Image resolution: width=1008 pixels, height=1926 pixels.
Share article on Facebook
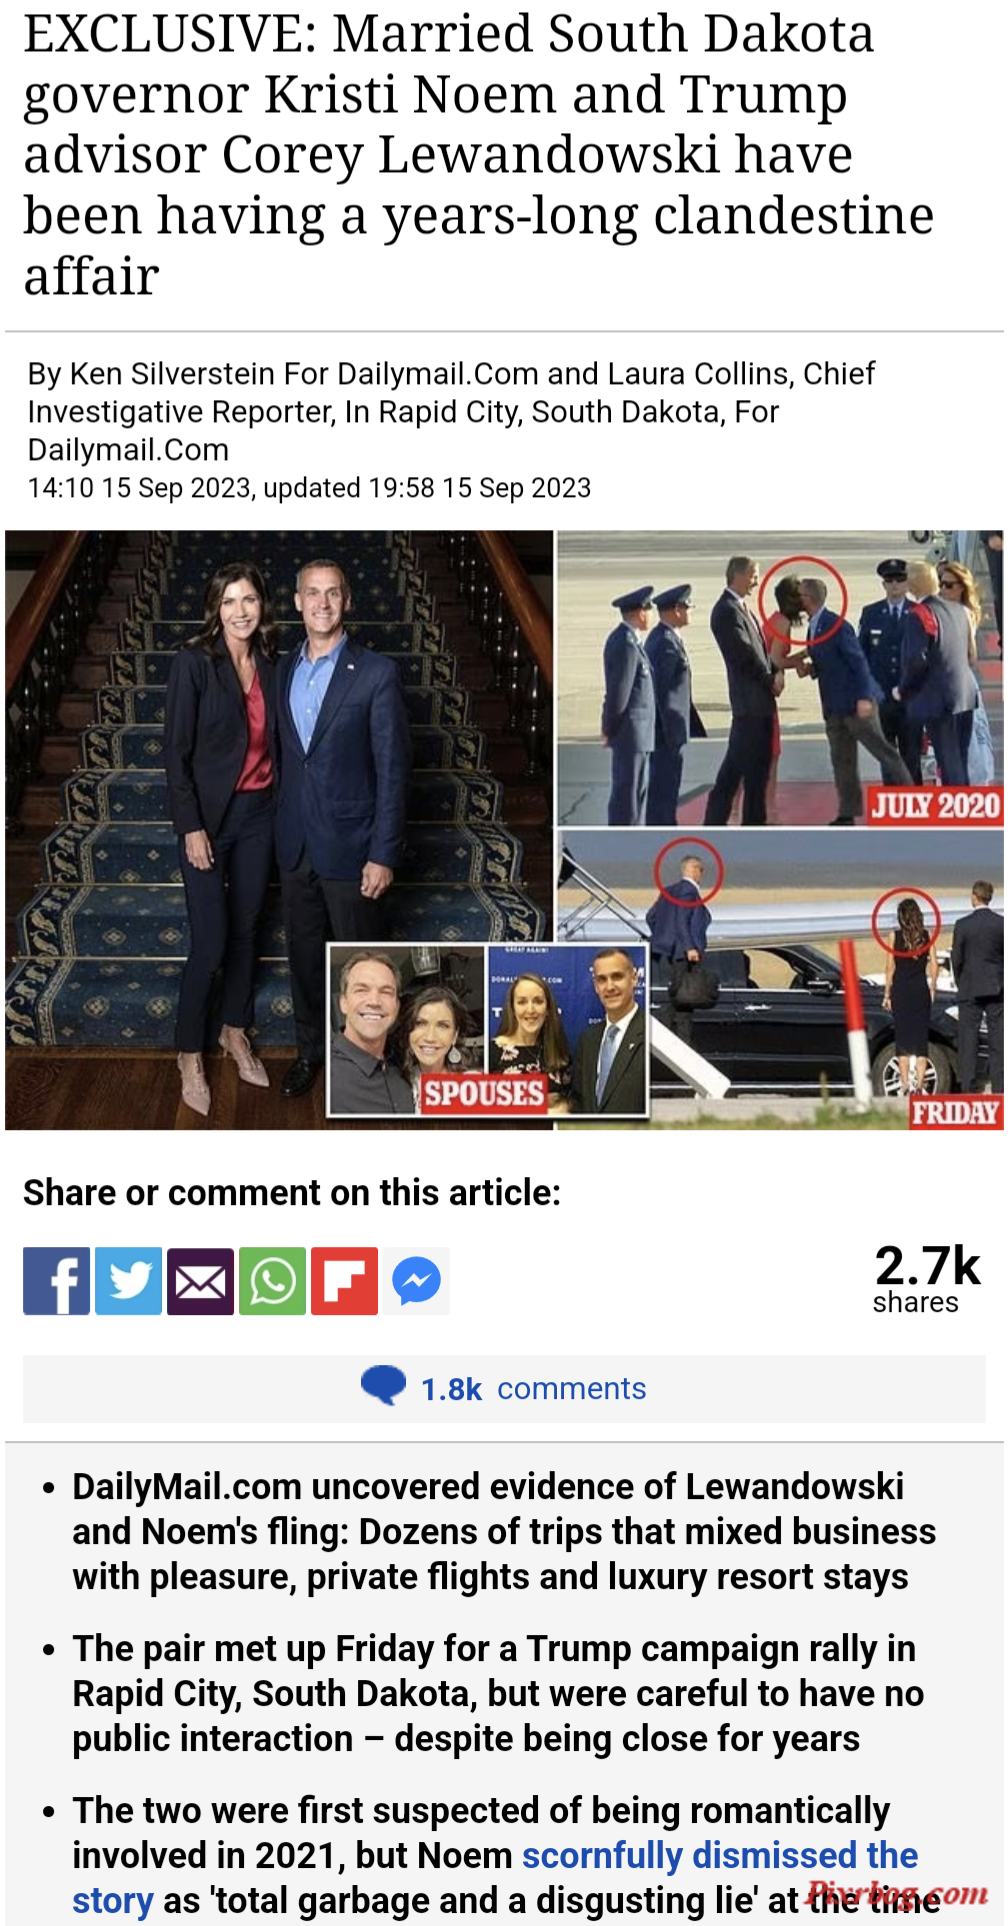pos(57,1281)
